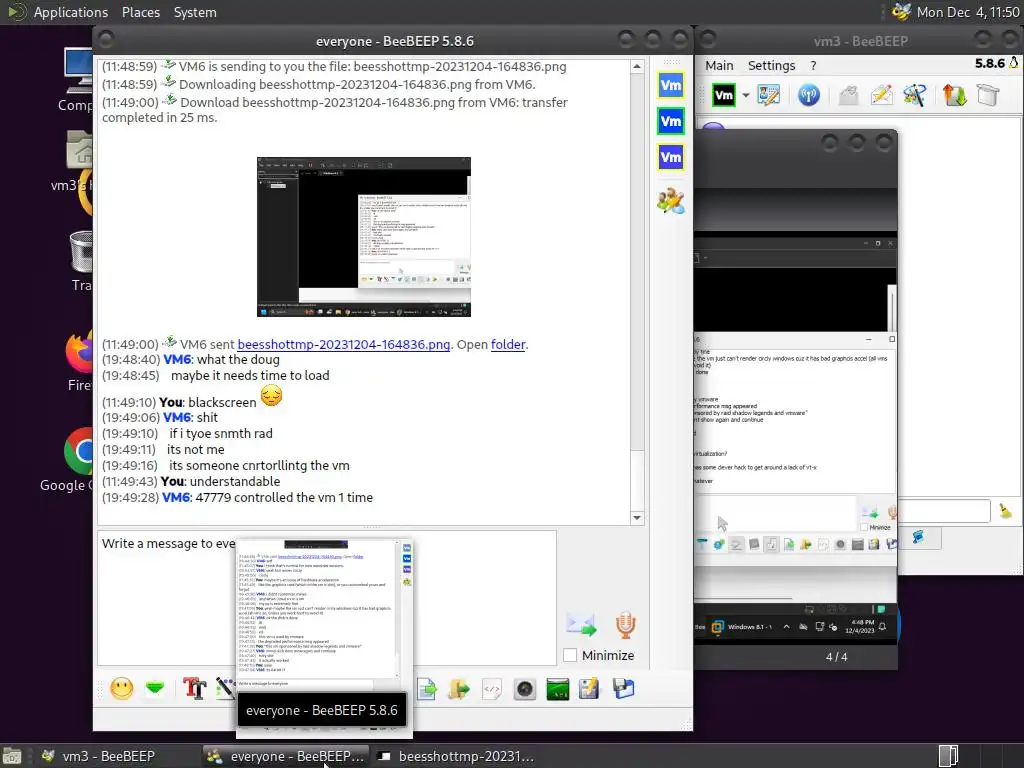Open the Firefox desktop icon
1024x768 pixels.
79,360
